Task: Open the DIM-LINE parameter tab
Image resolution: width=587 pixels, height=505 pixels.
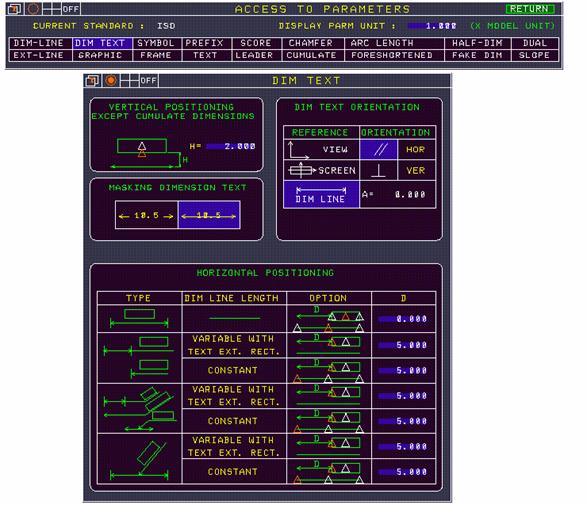Action: 40,43
